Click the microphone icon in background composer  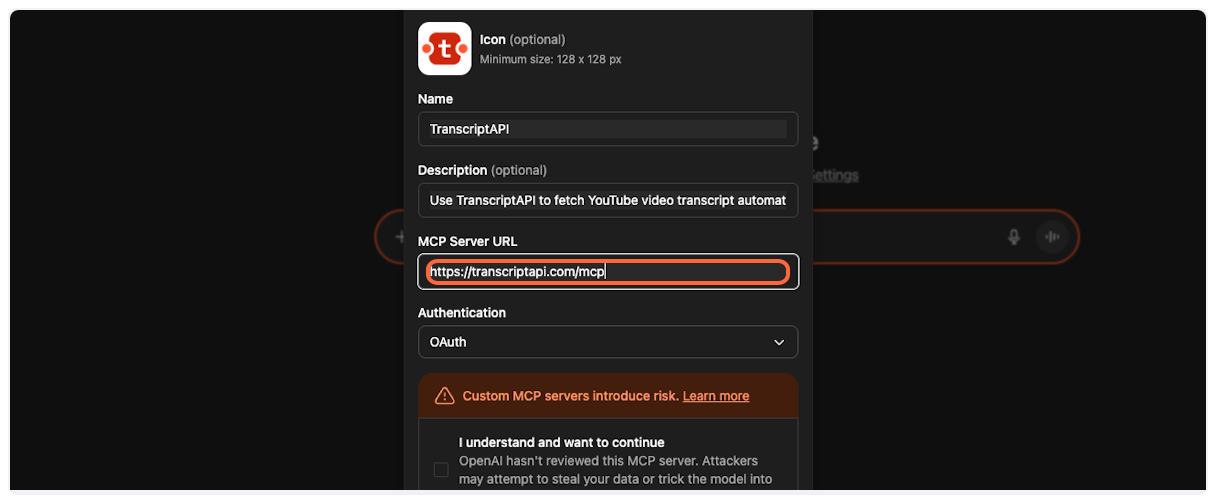(x=1014, y=237)
